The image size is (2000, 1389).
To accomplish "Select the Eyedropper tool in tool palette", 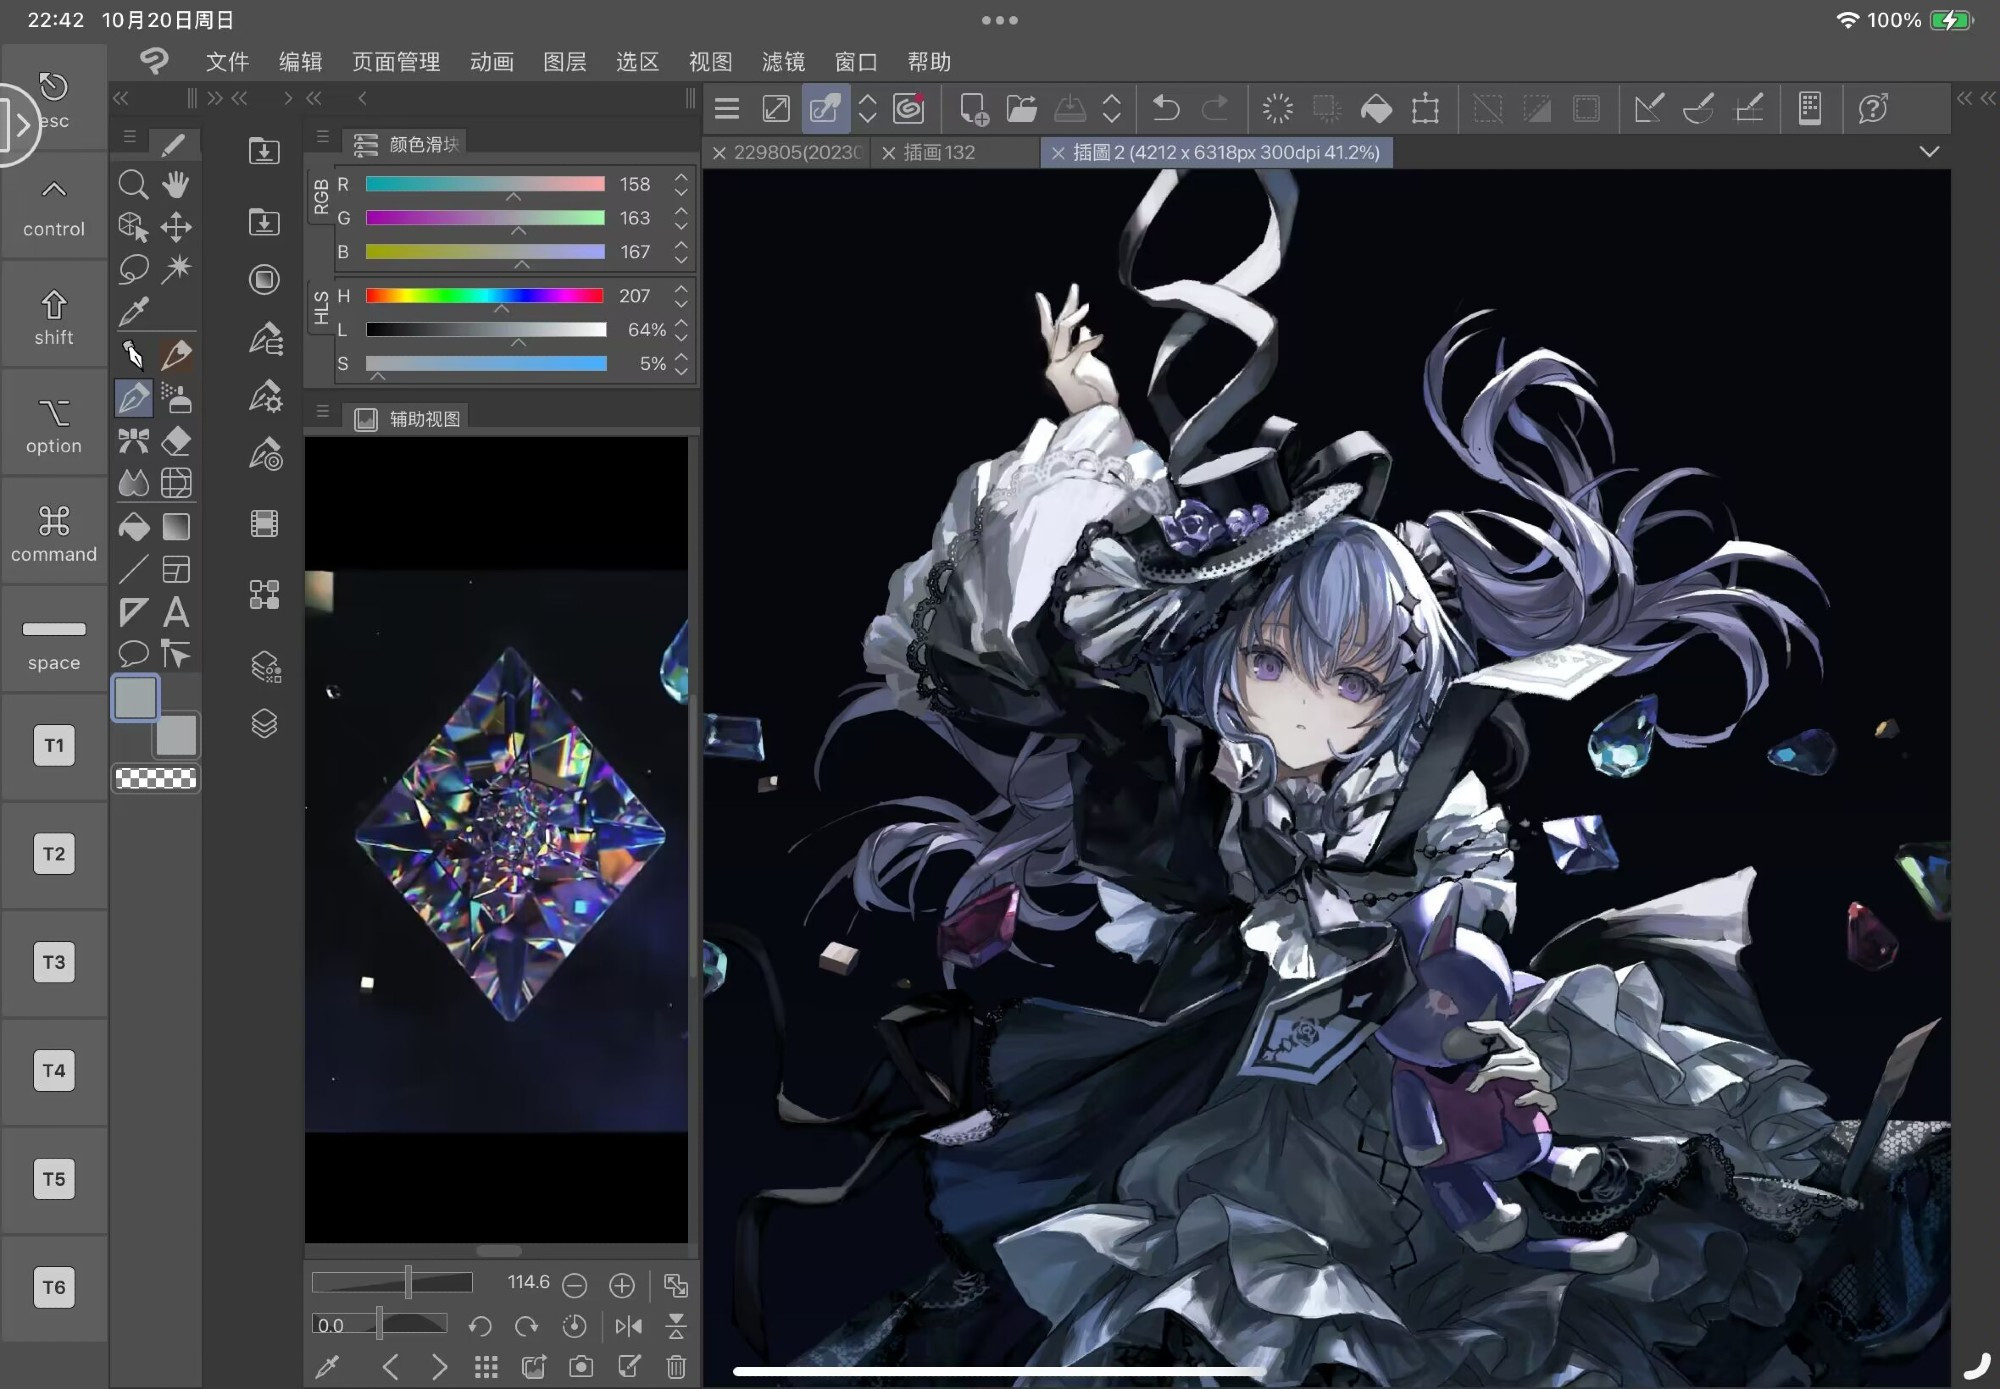I will 133,312.
